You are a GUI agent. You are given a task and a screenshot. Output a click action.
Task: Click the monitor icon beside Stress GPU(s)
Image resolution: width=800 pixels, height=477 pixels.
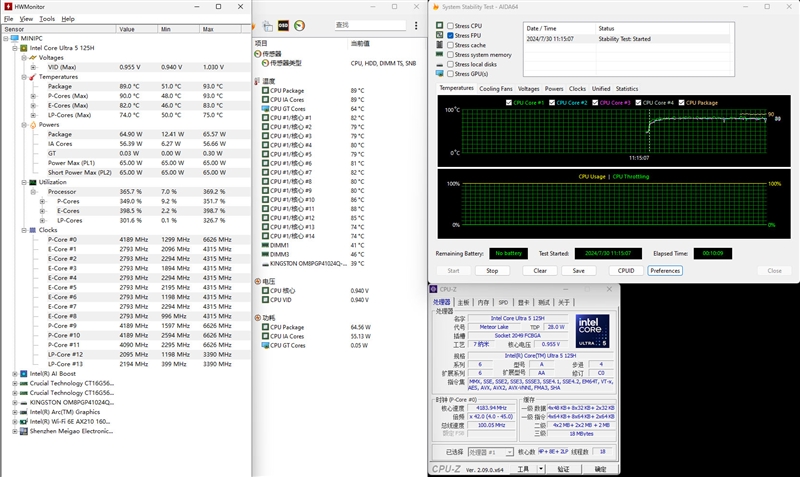(x=439, y=73)
